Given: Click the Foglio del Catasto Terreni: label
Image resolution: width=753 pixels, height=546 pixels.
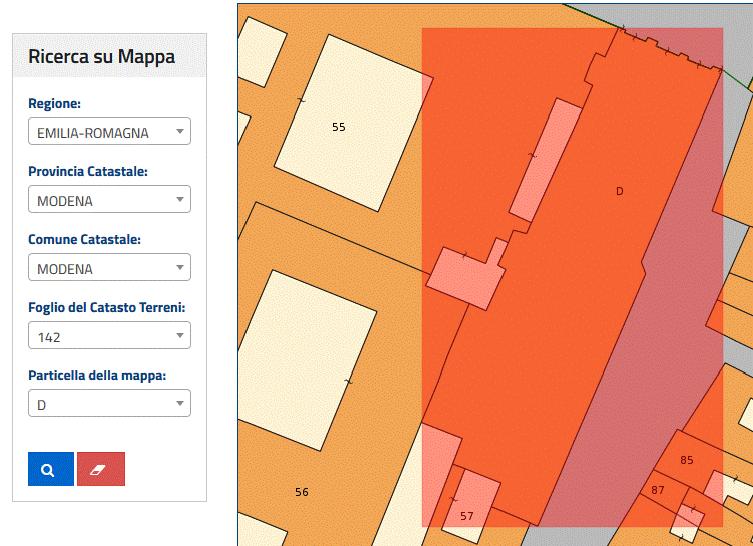Looking at the screenshot, I should (x=107, y=307).
